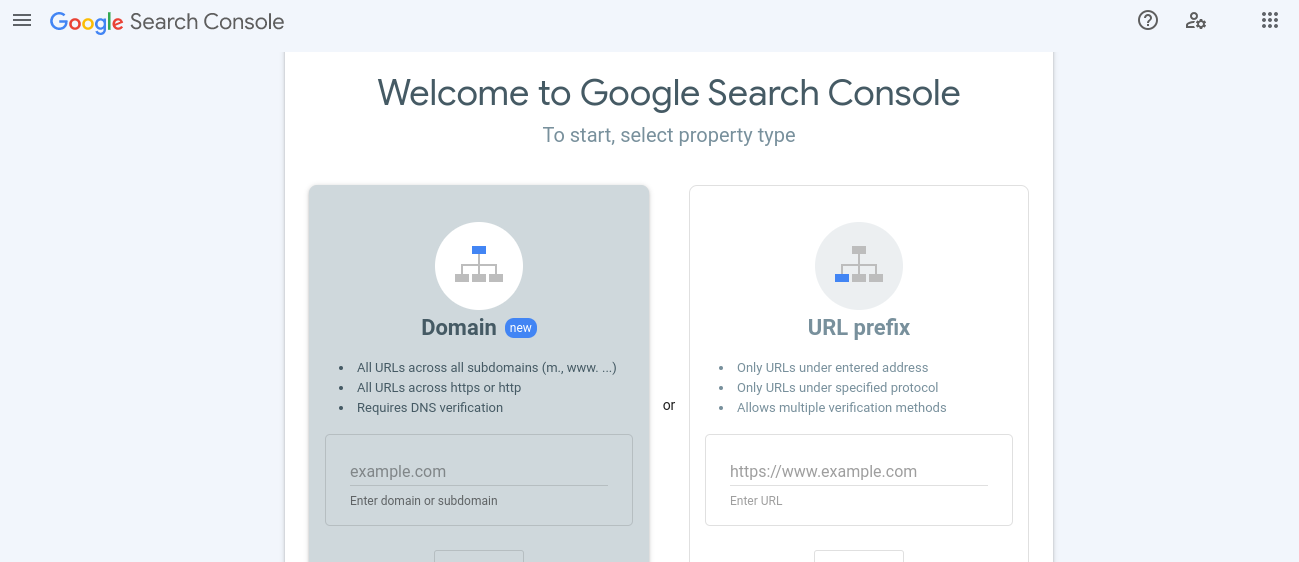Click the URL prefix sitemap icon
Screen dimensions: 1299x562
click(x=859, y=266)
